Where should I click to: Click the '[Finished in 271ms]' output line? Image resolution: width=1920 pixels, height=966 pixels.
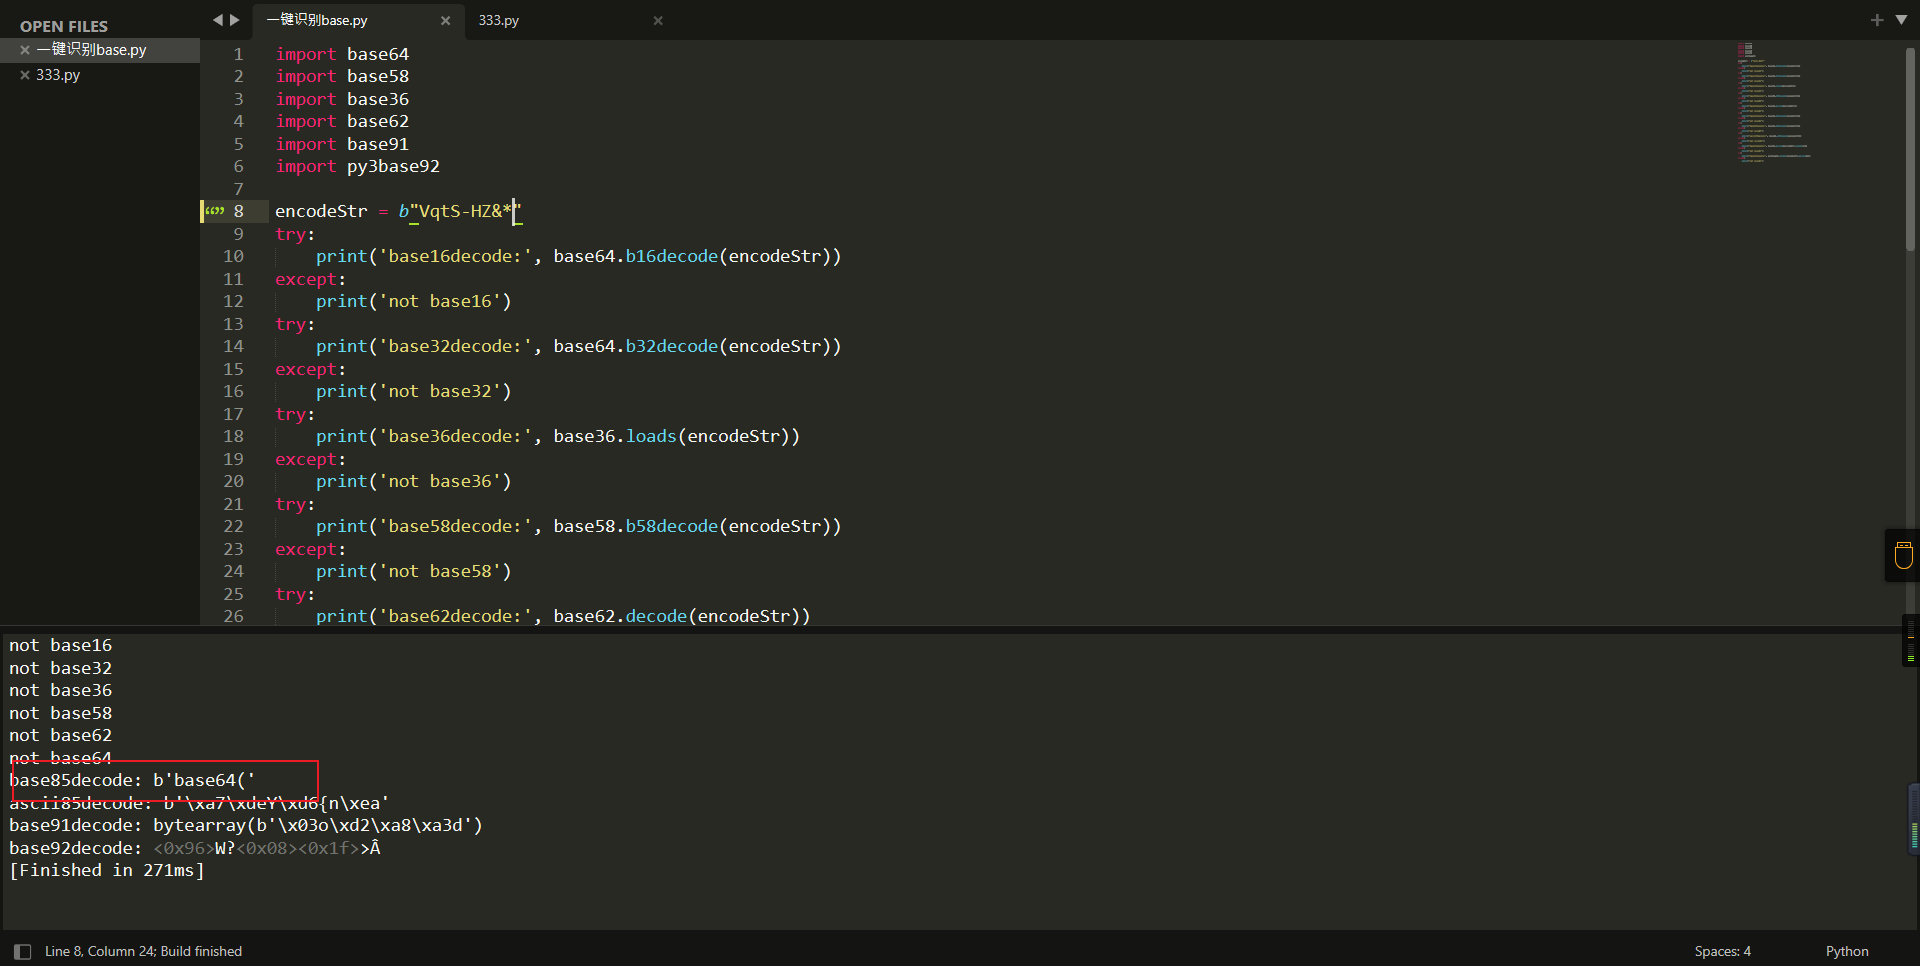107,870
